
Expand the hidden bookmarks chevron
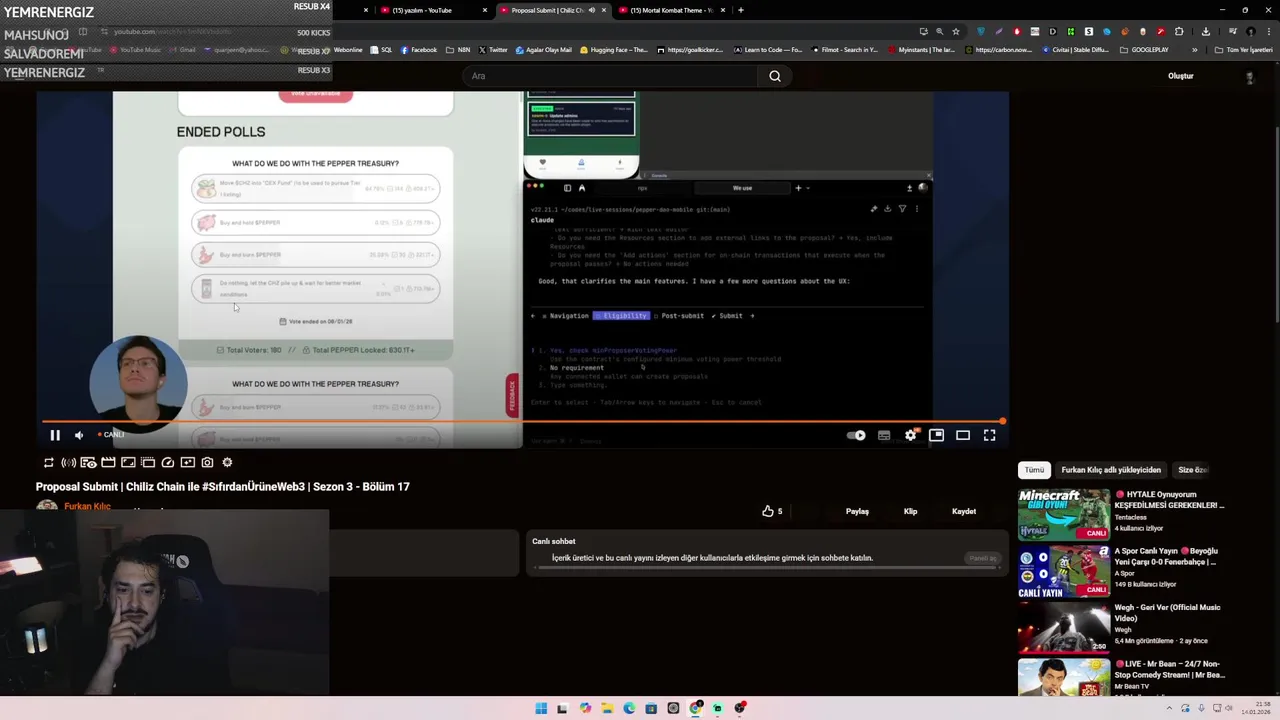1194,50
